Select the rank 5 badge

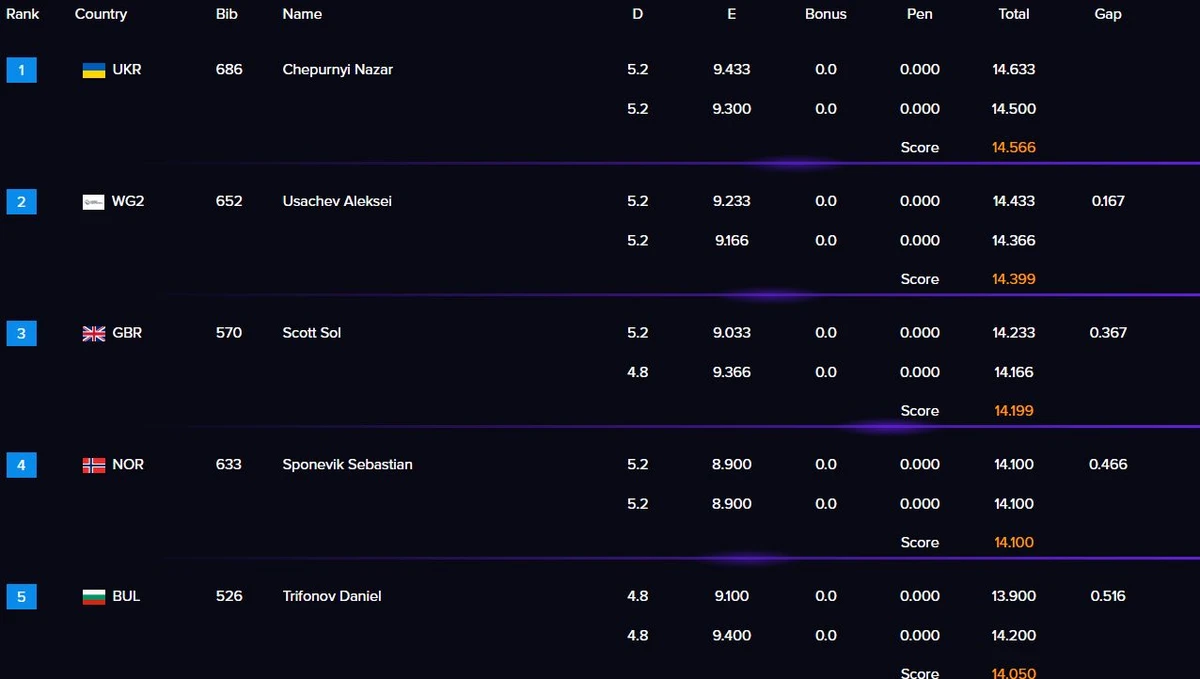[x=21, y=597]
